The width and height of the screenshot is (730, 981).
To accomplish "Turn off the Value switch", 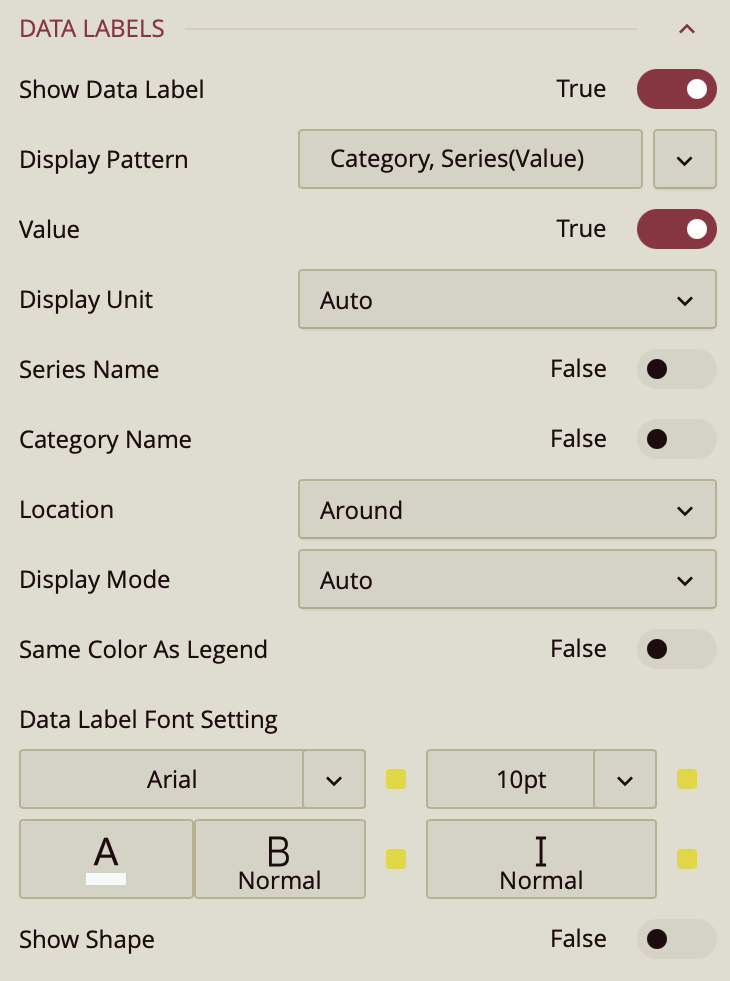I will [676, 229].
